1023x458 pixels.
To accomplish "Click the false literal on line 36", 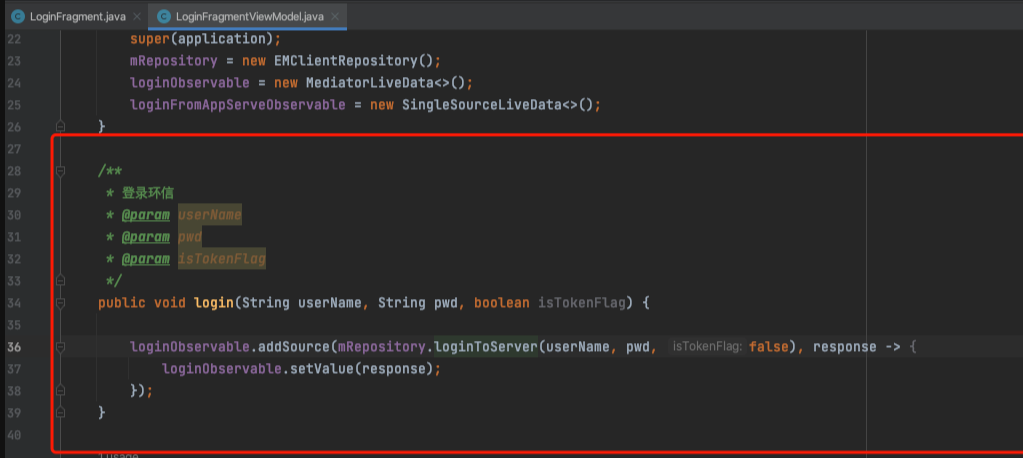I will 769,347.
